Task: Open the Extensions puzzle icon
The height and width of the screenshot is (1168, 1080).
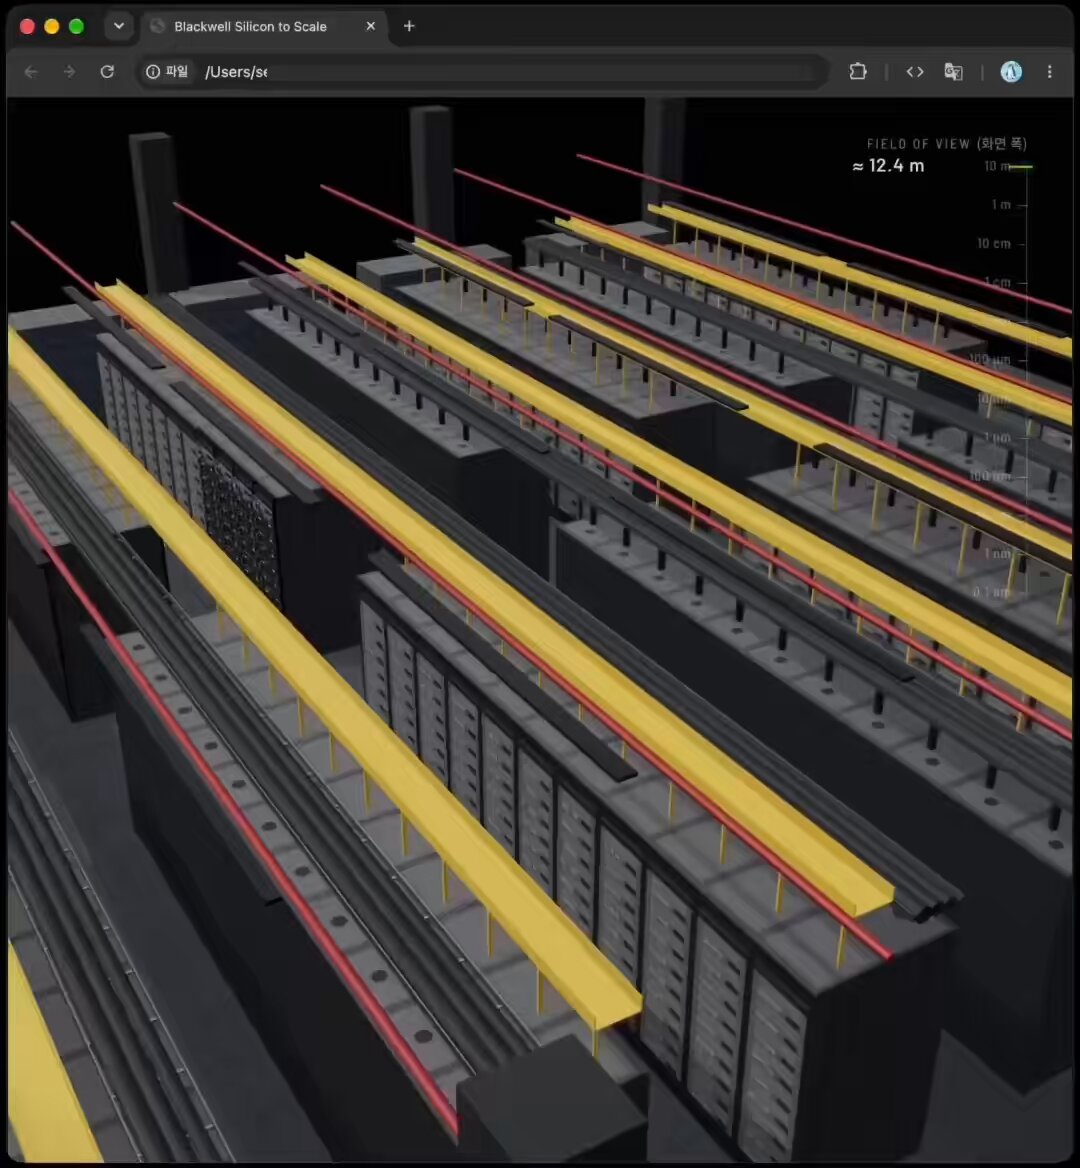Action: pyautogui.click(x=858, y=72)
